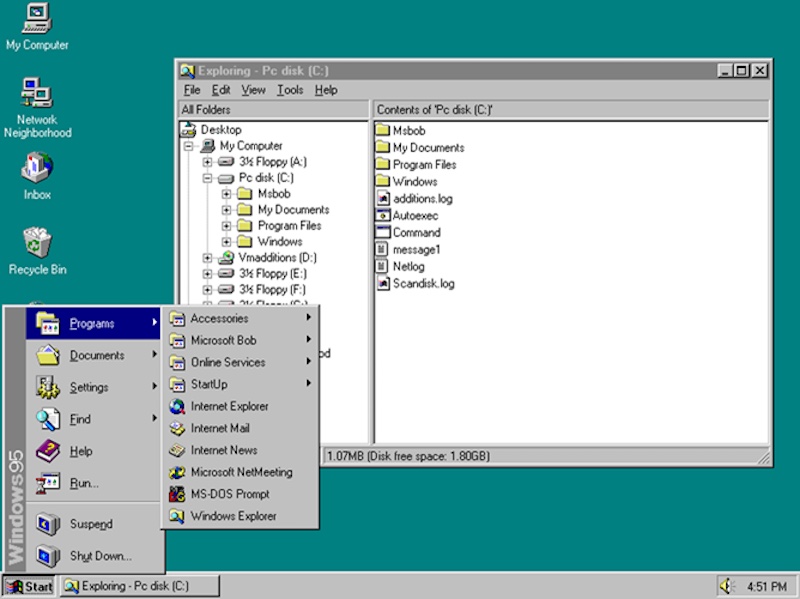Open the View menu
The image size is (800, 599).
coord(253,89)
